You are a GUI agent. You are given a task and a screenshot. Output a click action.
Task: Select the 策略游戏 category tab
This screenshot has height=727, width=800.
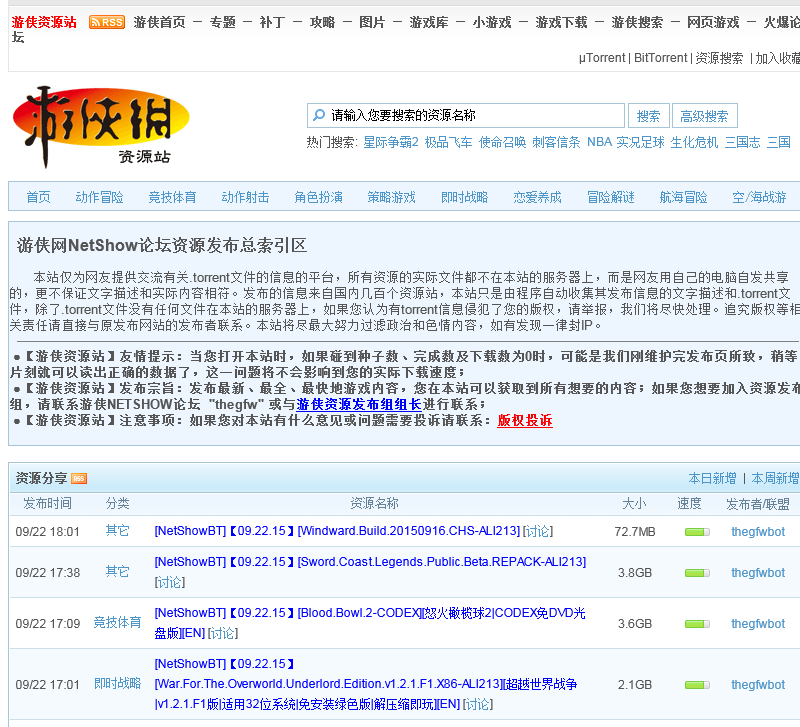pyautogui.click(x=391, y=197)
